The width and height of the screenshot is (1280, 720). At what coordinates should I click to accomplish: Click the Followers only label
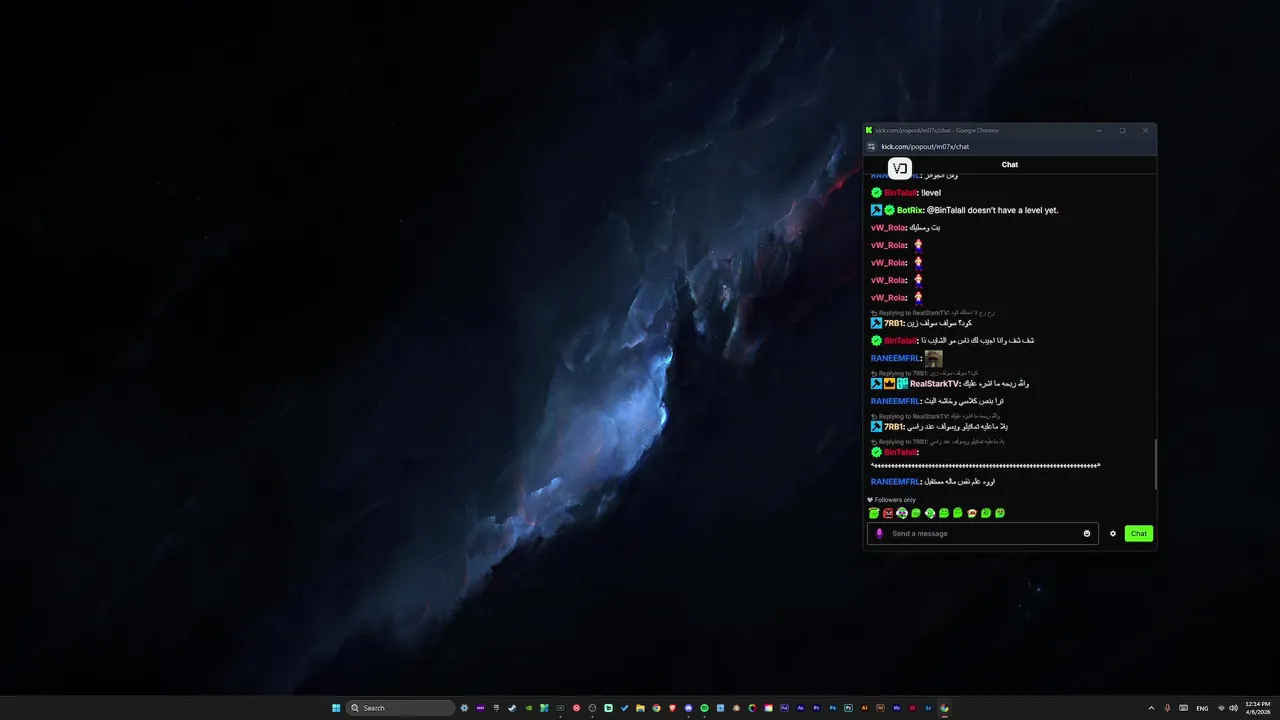pos(895,500)
